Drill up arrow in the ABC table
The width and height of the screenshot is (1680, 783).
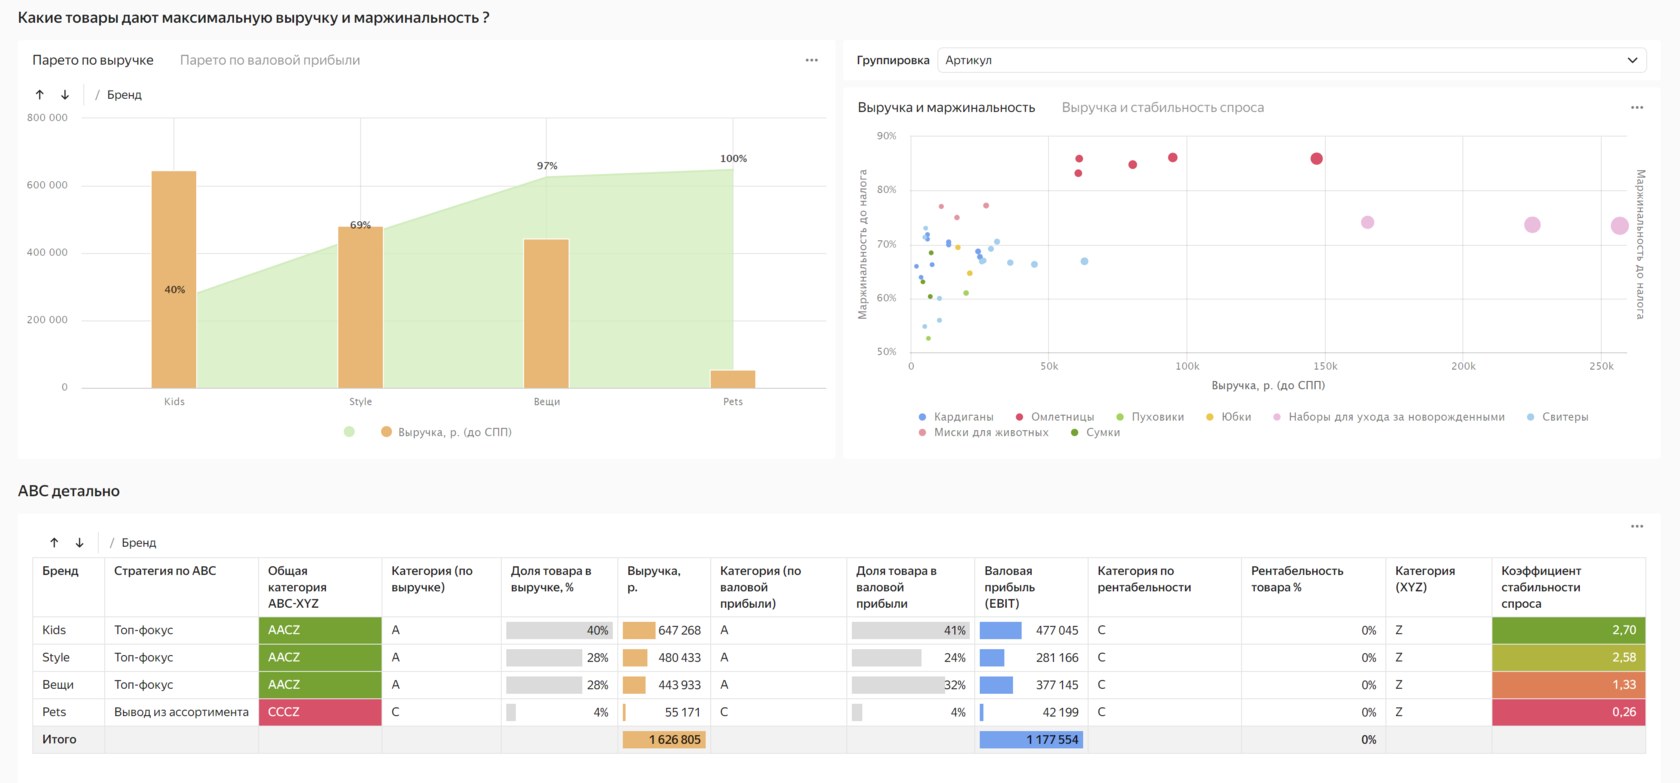pyautogui.click(x=54, y=543)
